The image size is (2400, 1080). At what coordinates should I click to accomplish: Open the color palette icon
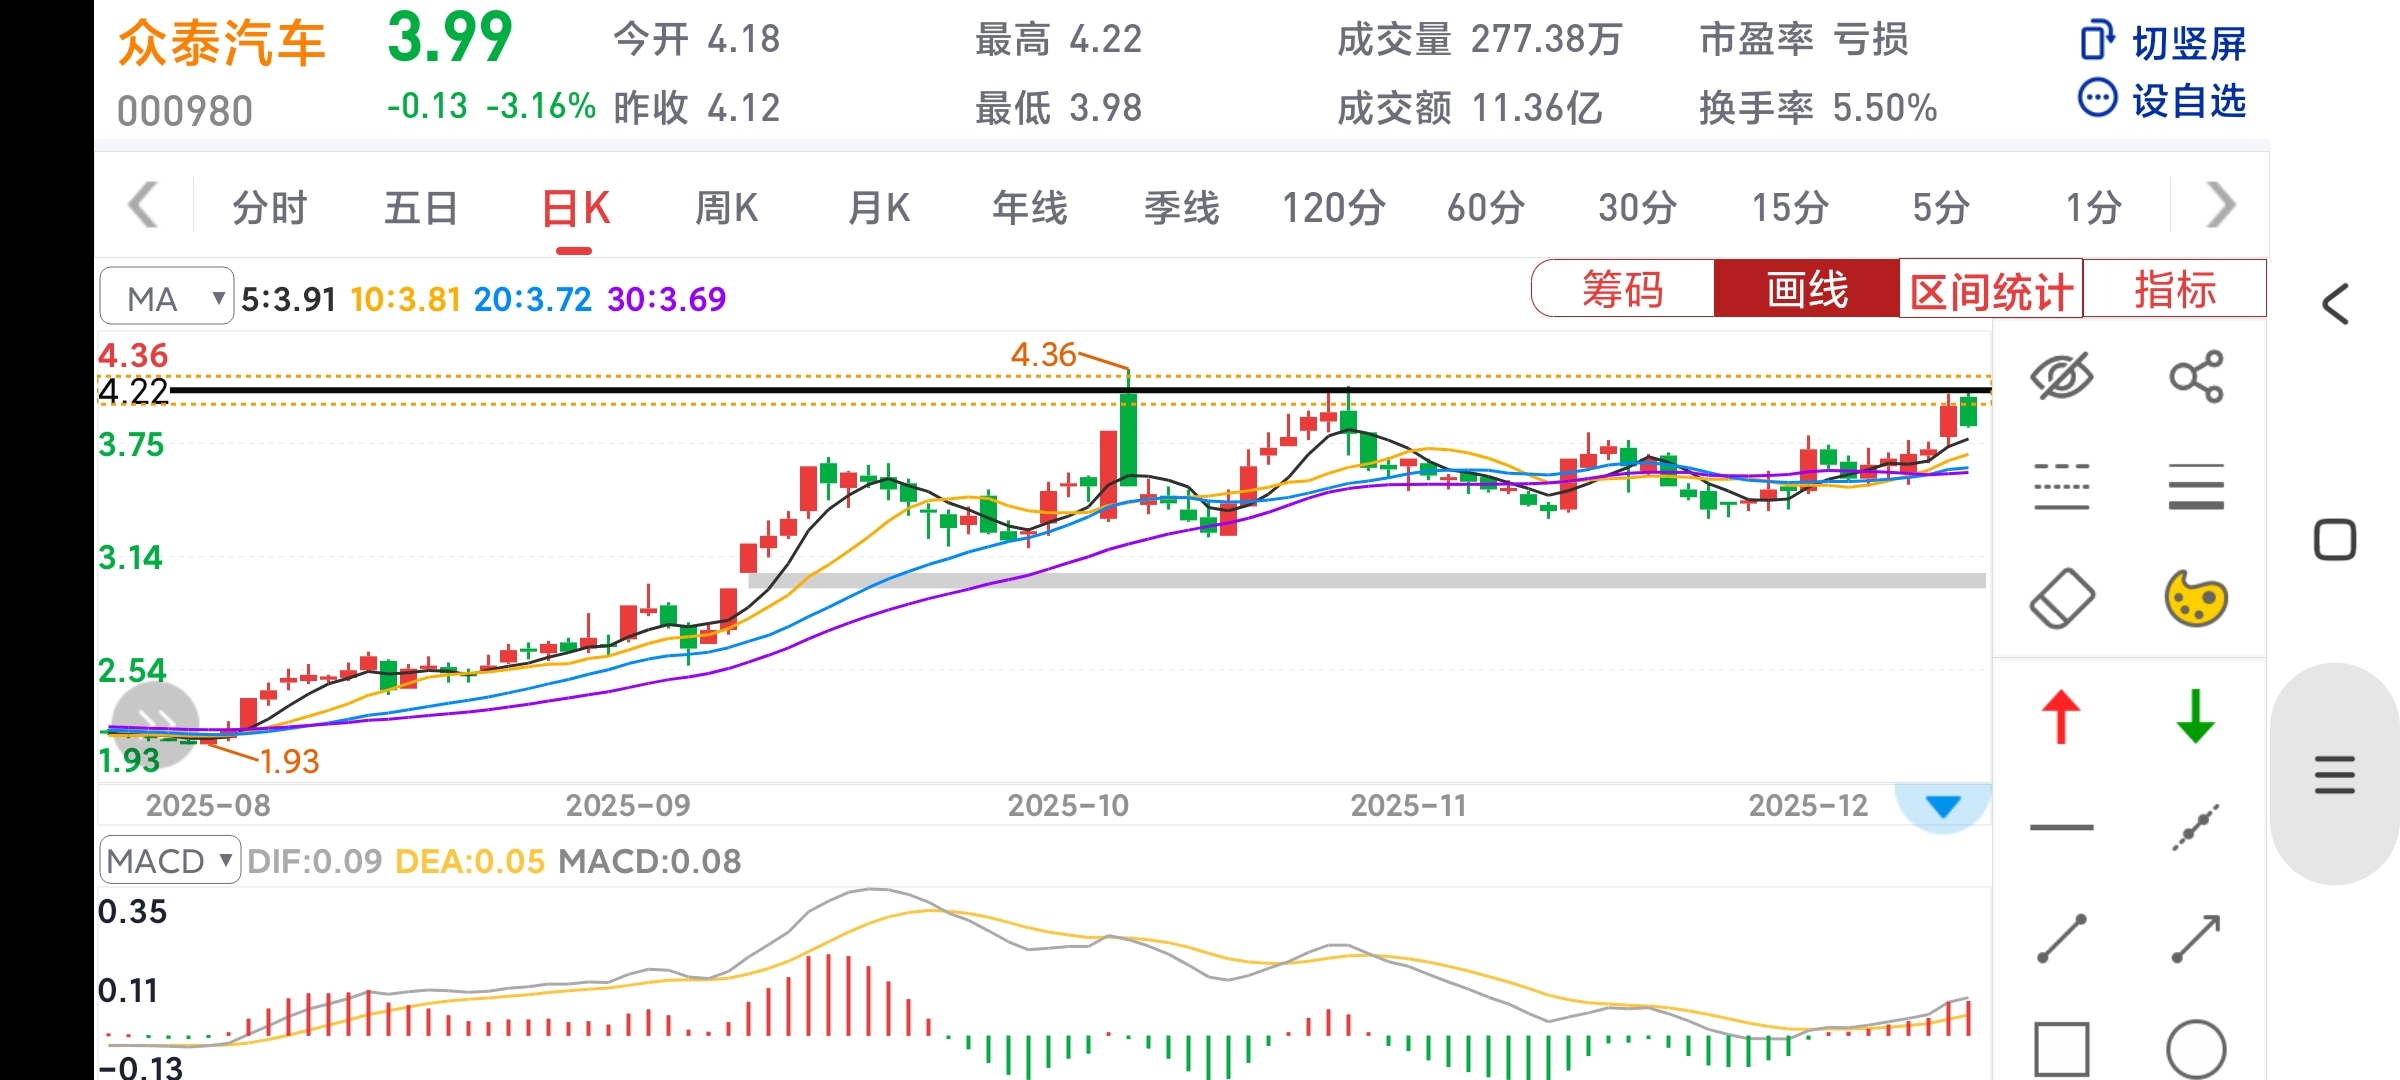point(2196,599)
